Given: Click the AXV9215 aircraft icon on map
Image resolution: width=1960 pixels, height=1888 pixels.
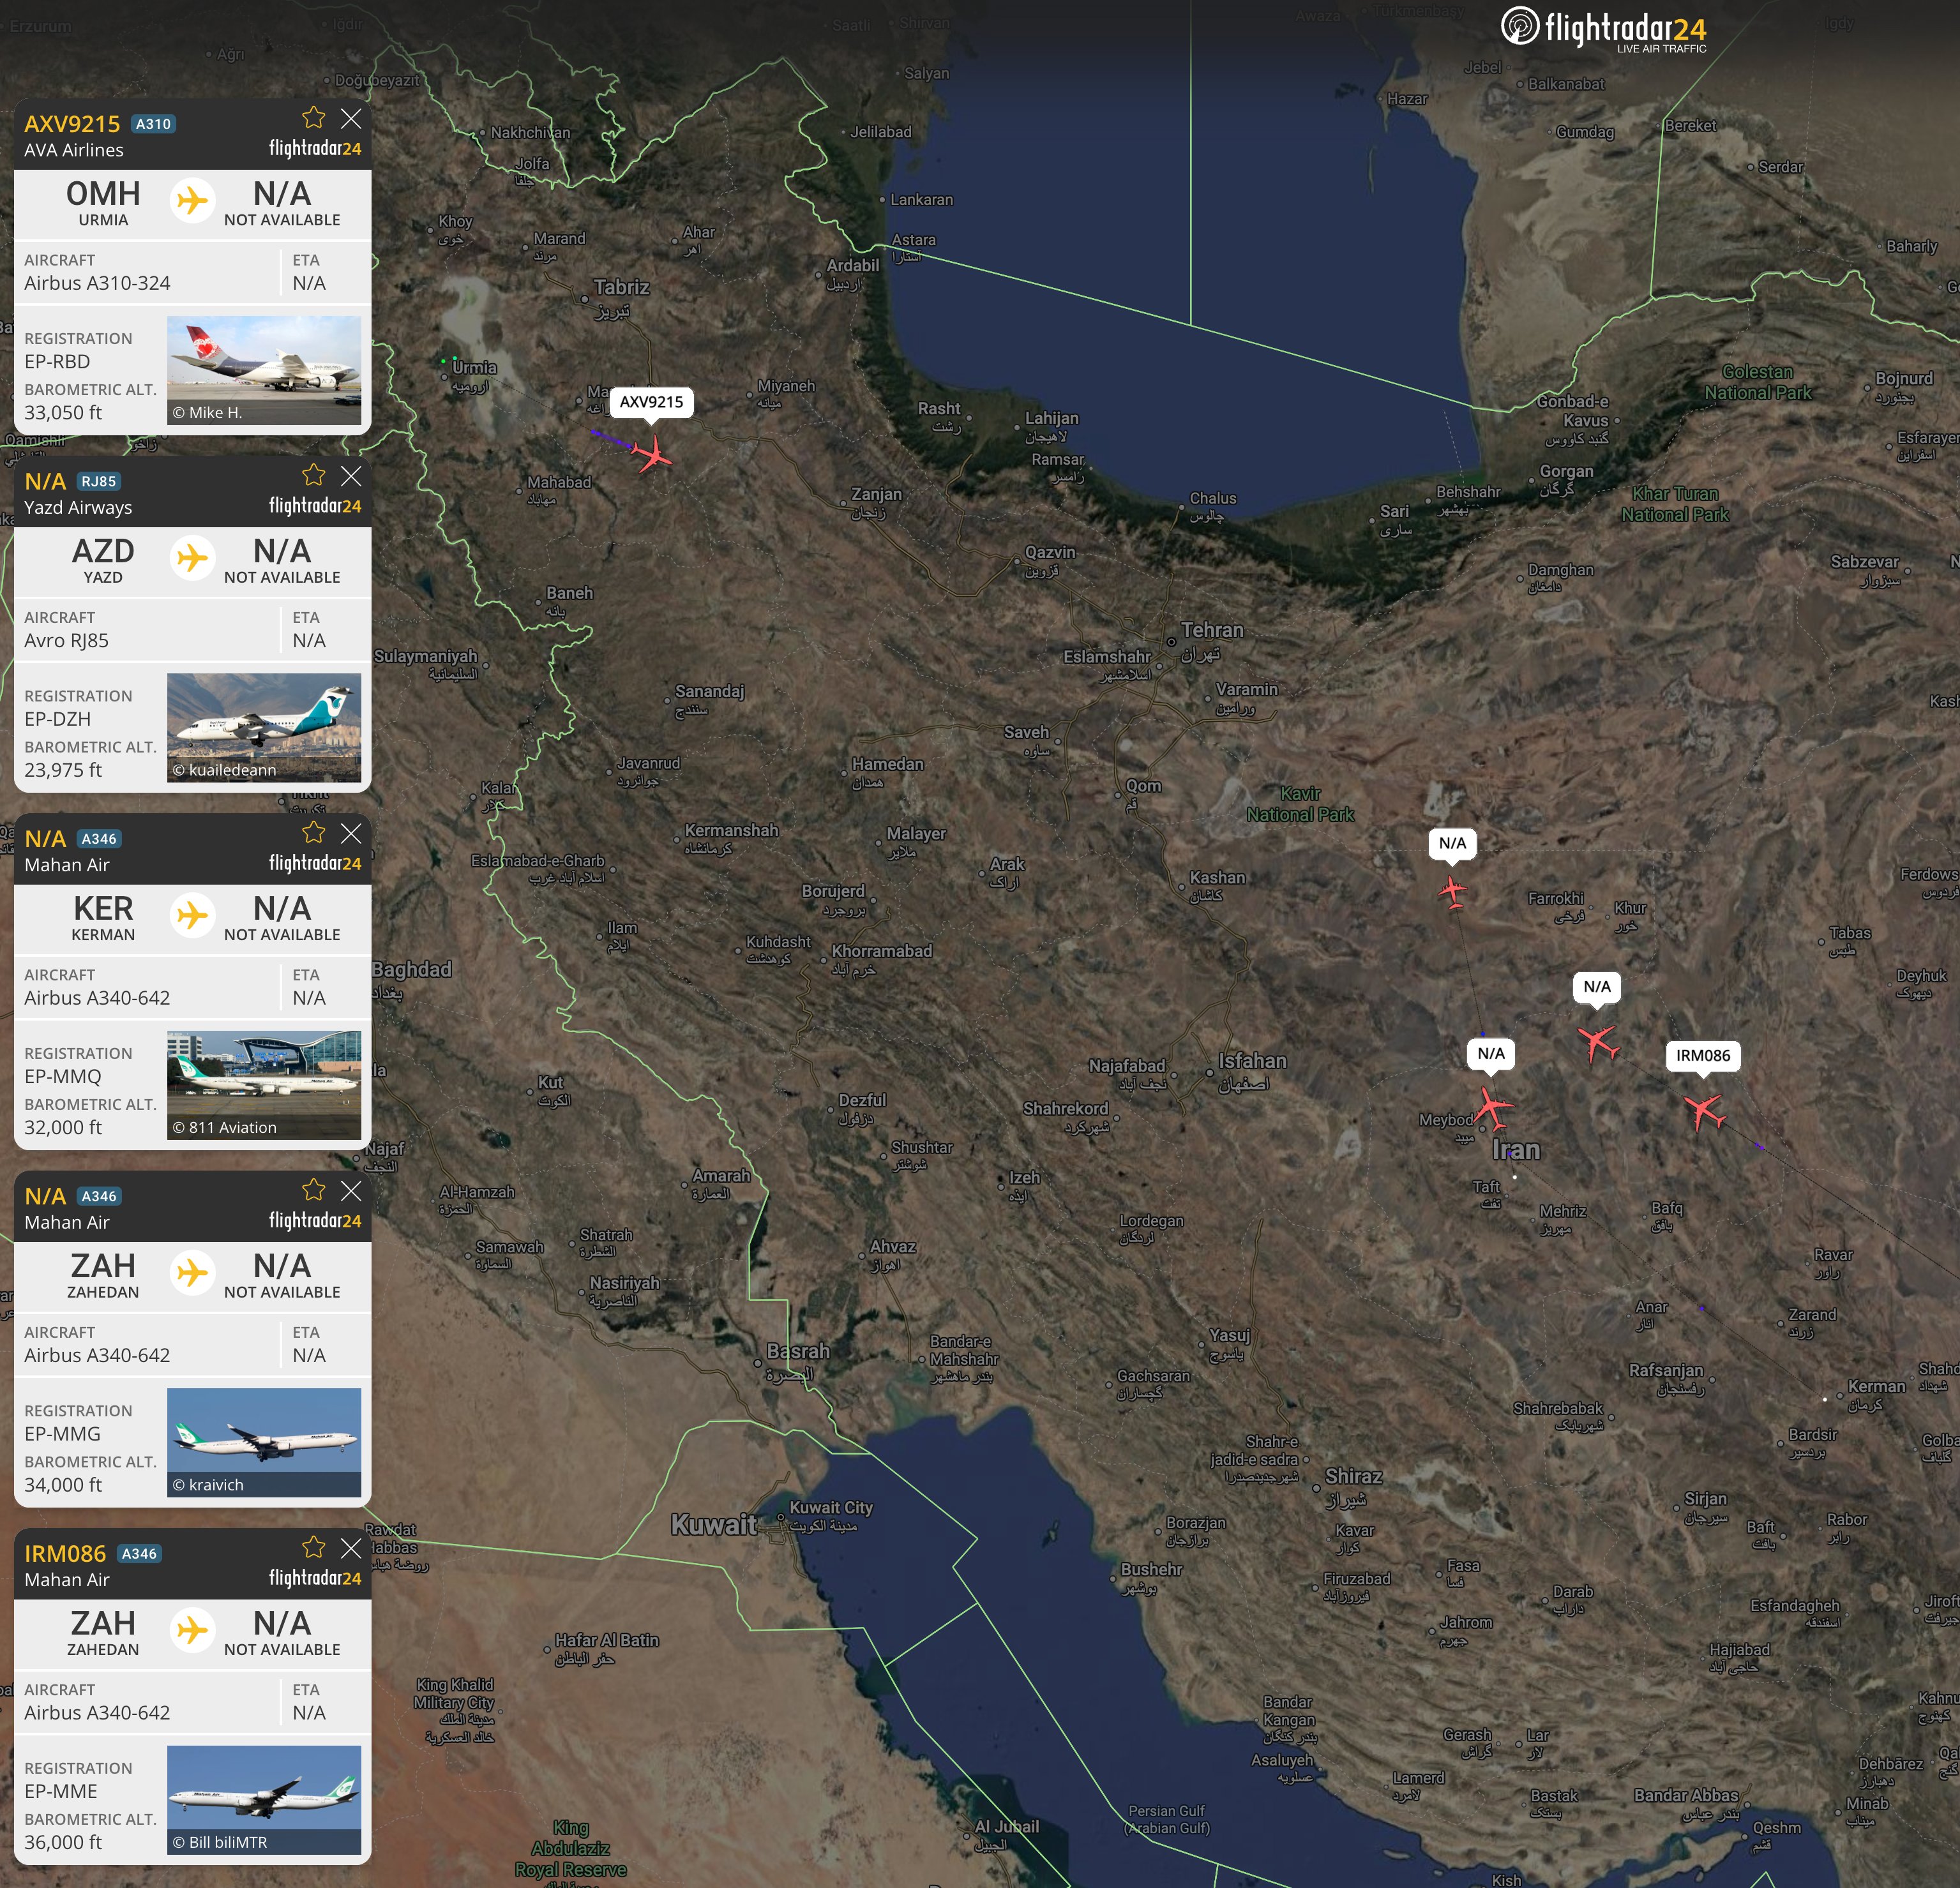Looking at the screenshot, I should coord(653,455).
